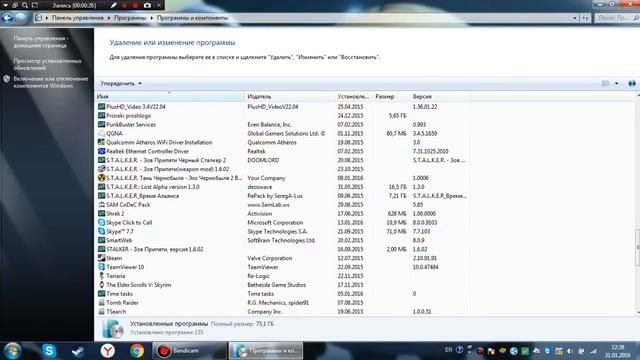Image resolution: width=640 pixels, height=360 pixels.
Task: Take a screenshot with the camera icon
Action: (147, 5)
